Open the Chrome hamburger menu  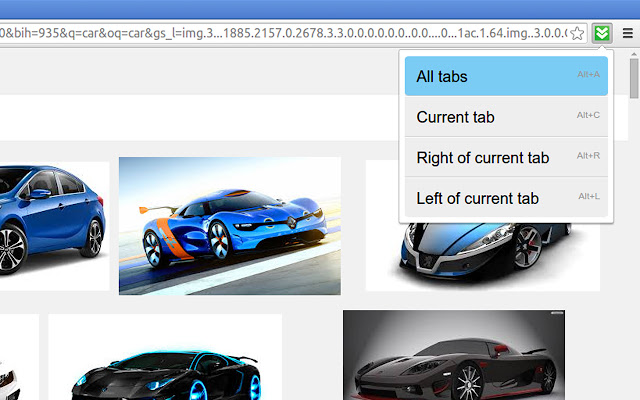pos(627,33)
